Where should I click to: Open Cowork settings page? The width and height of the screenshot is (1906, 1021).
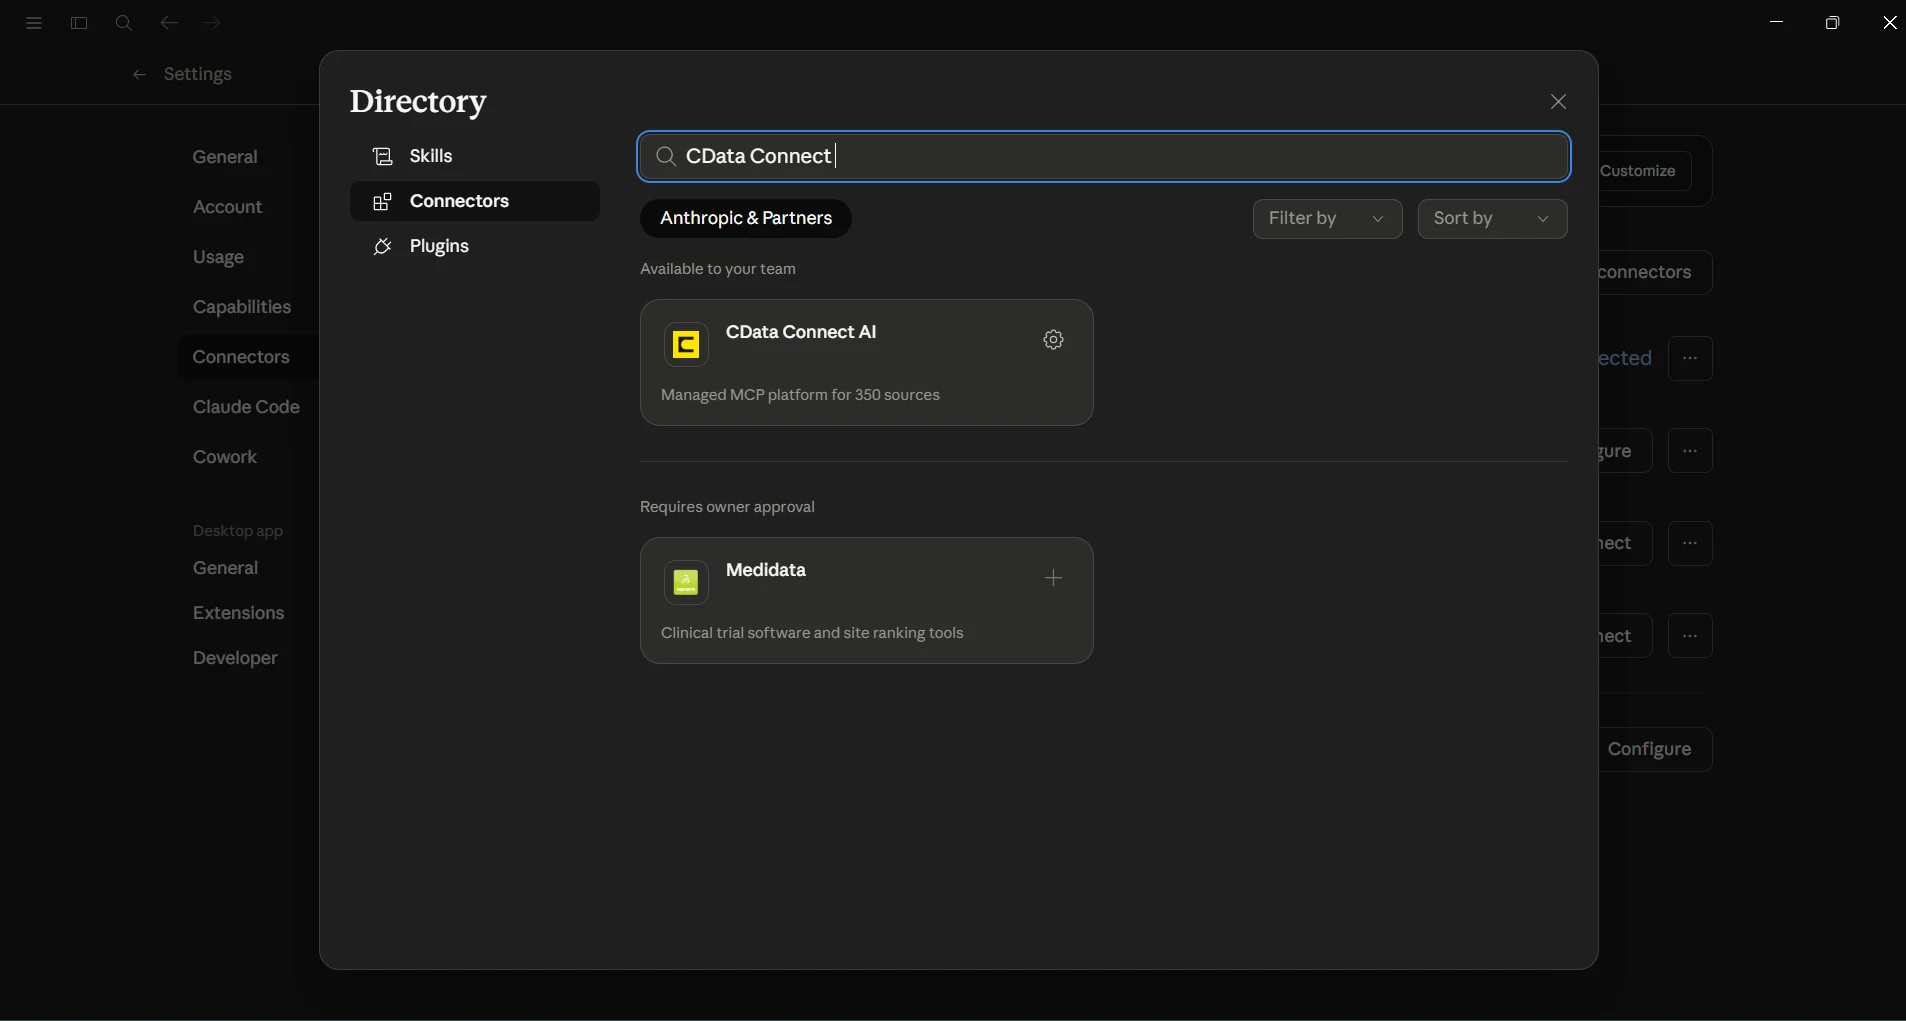pyautogui.click(x=225, y=457)
